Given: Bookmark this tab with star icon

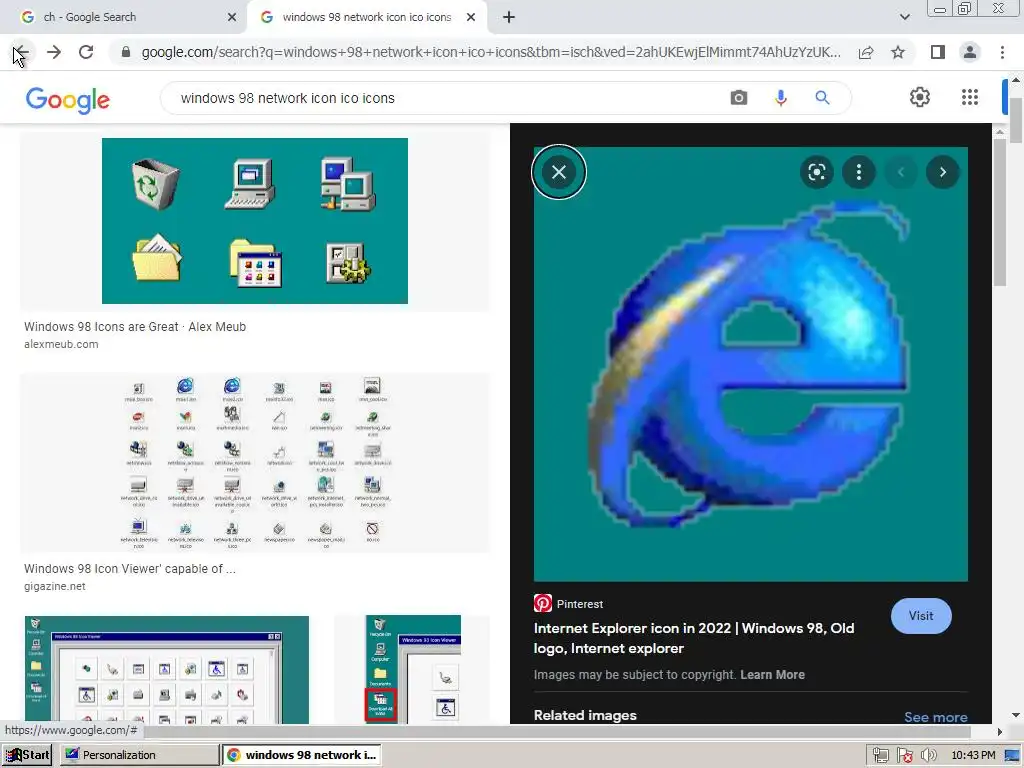Looking at the screenshot, I should coord(898,52).
